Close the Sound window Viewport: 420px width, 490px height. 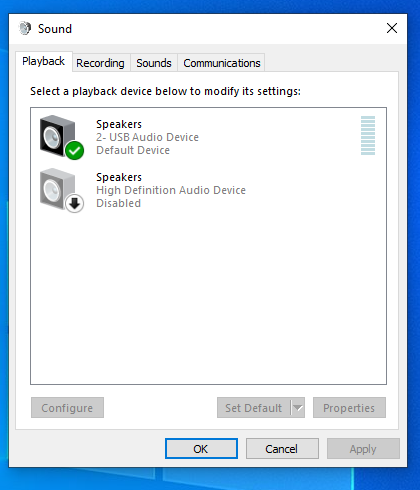pyautogui.click(x=392, y=28)
